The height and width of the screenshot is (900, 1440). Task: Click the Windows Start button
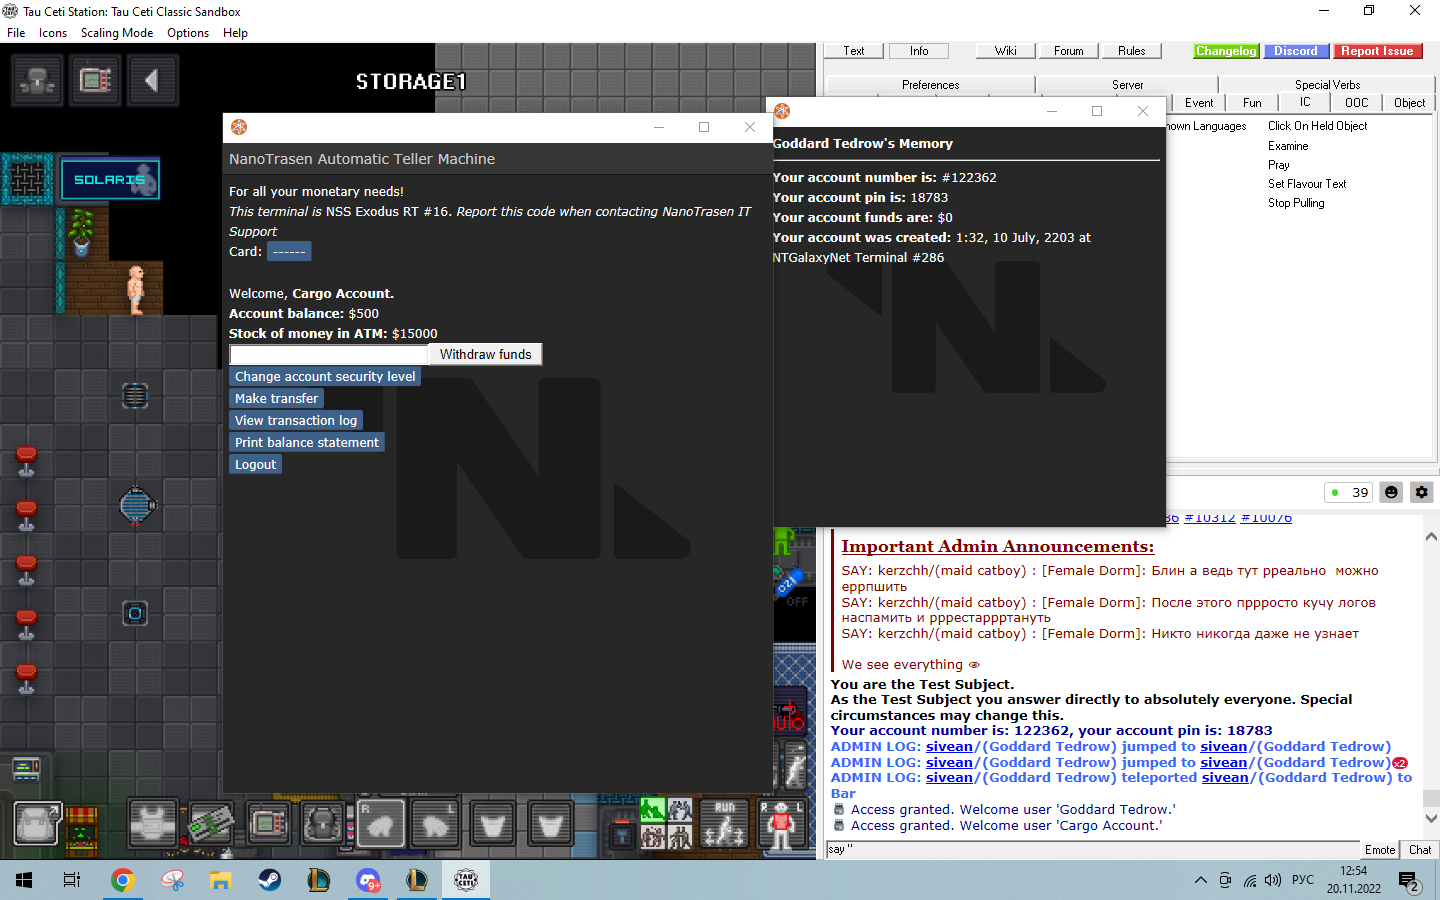pos(24,880)
